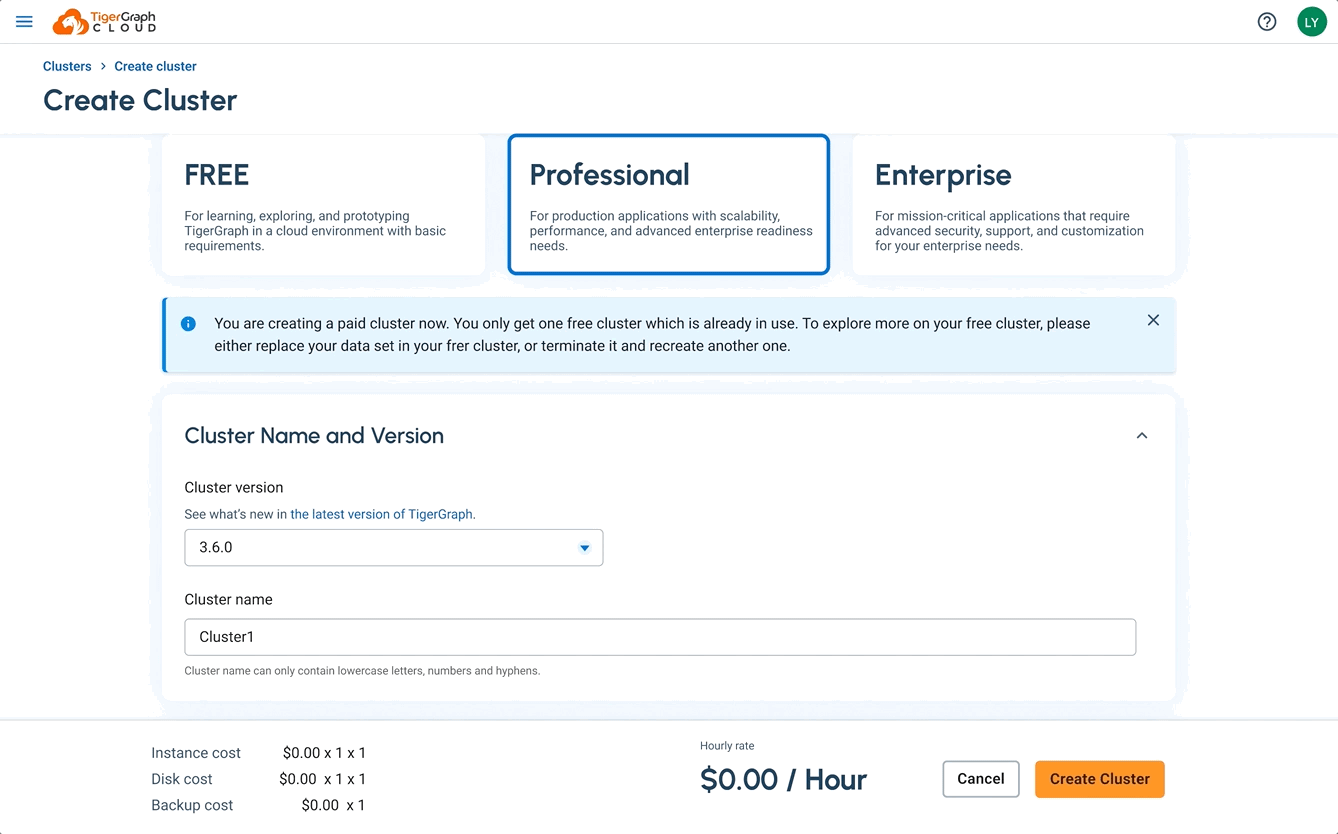Open the LY user avatar menu
Screen dimensions: 1338x834
[x=1312, y=22]
